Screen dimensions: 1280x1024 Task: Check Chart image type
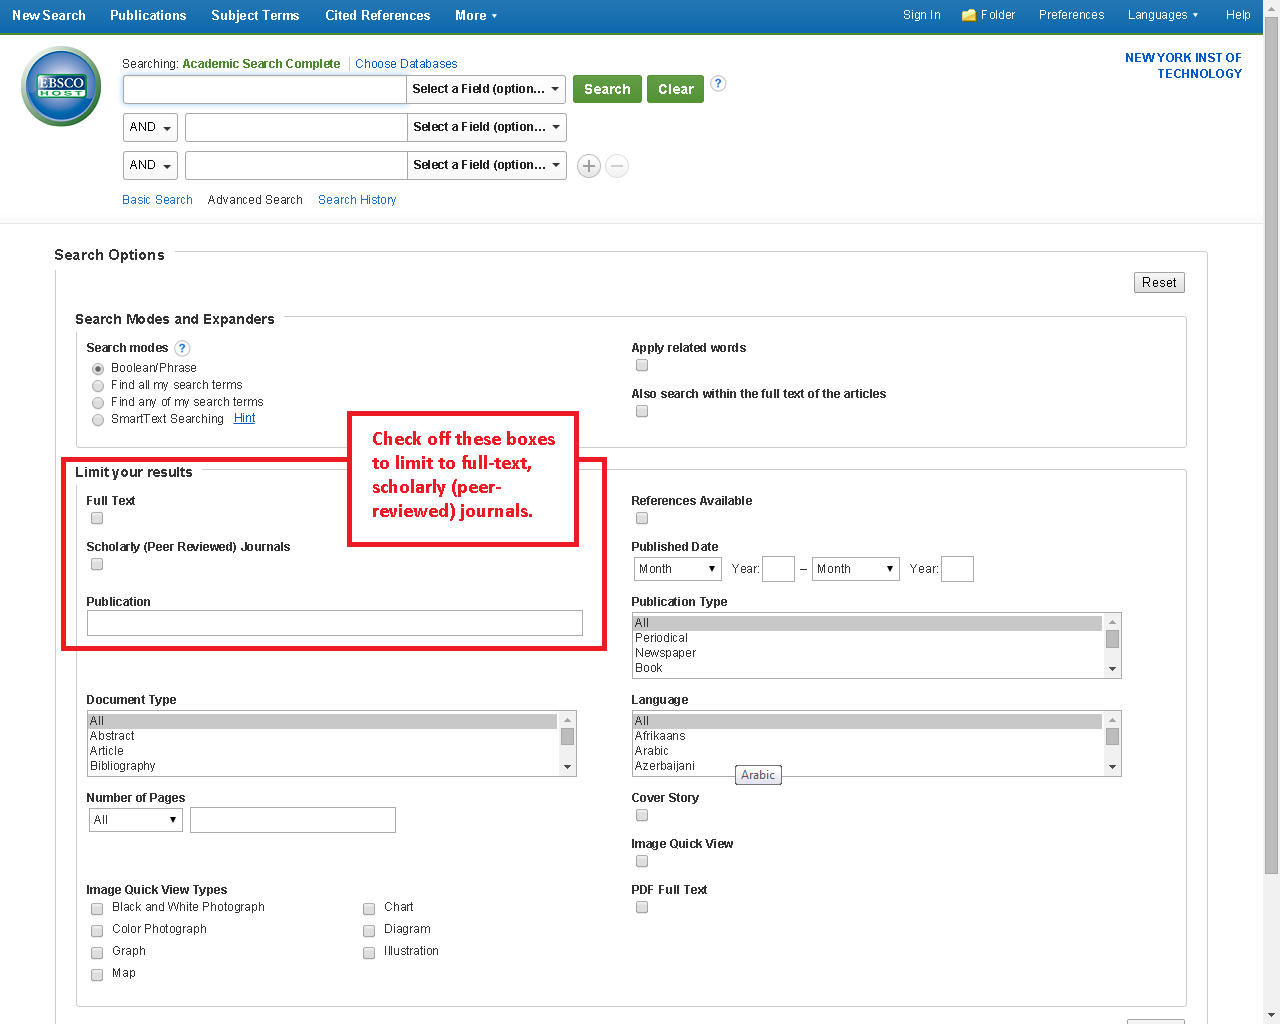(x=369, y=909)
